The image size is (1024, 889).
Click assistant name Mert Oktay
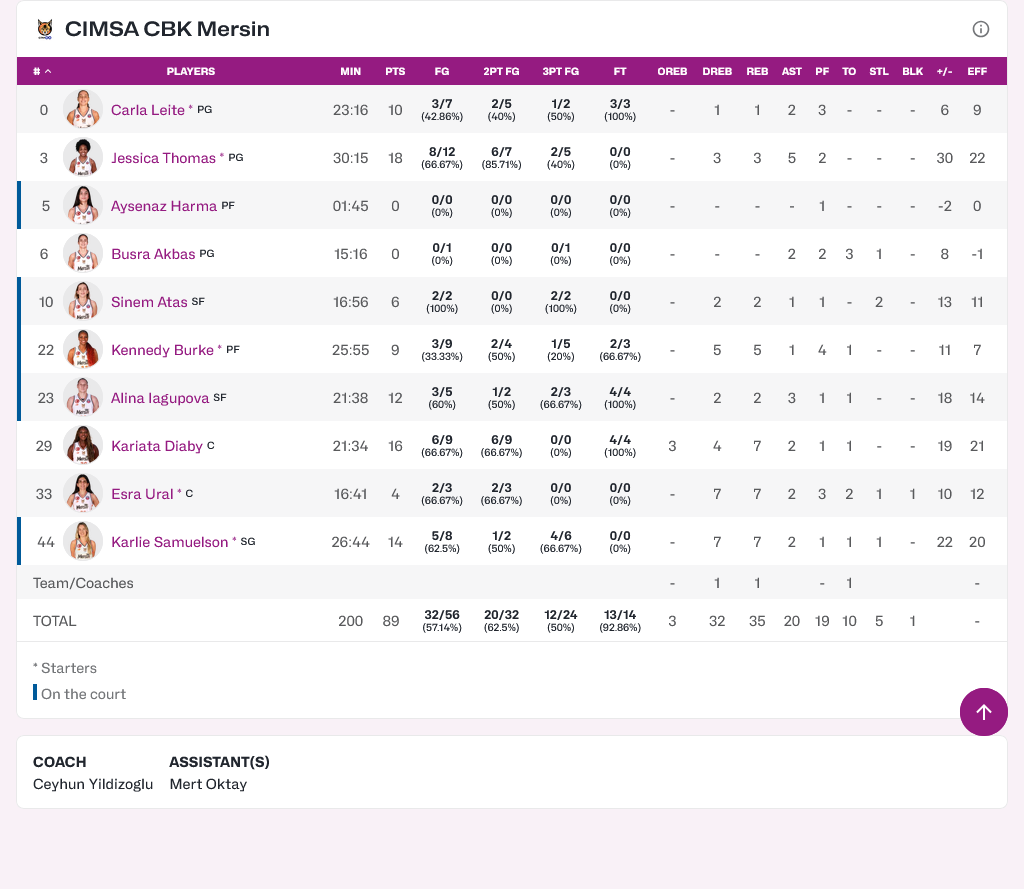[208, 784]
